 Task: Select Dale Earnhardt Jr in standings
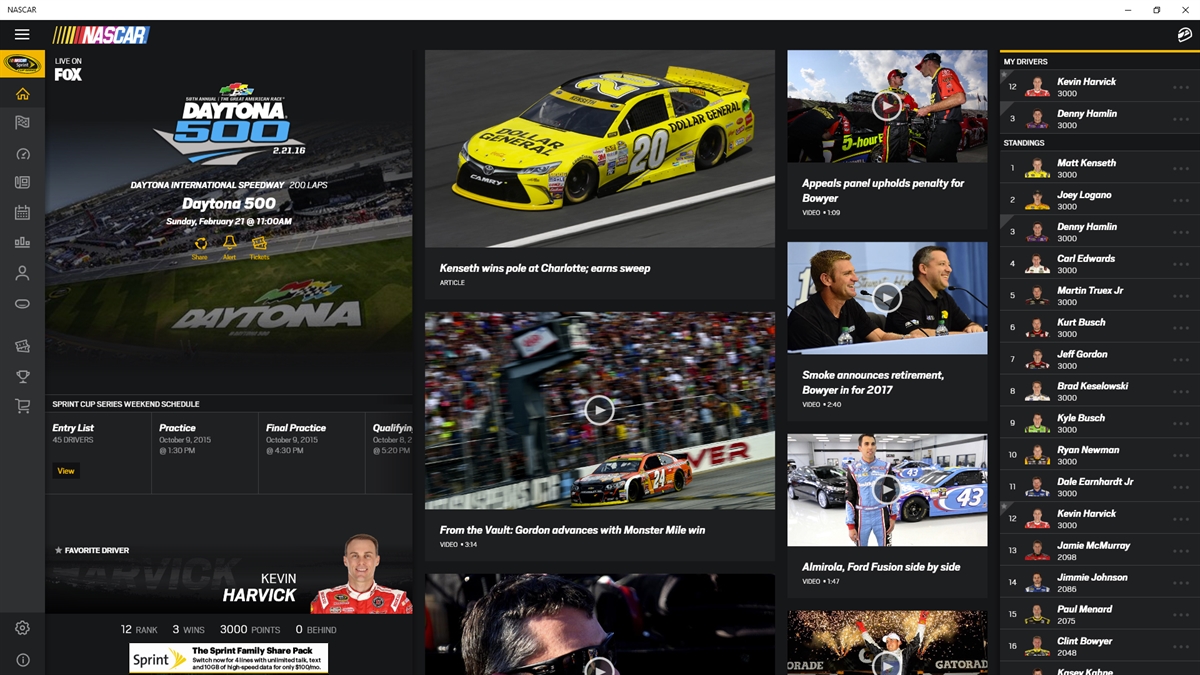click(x=1100, y=487)
